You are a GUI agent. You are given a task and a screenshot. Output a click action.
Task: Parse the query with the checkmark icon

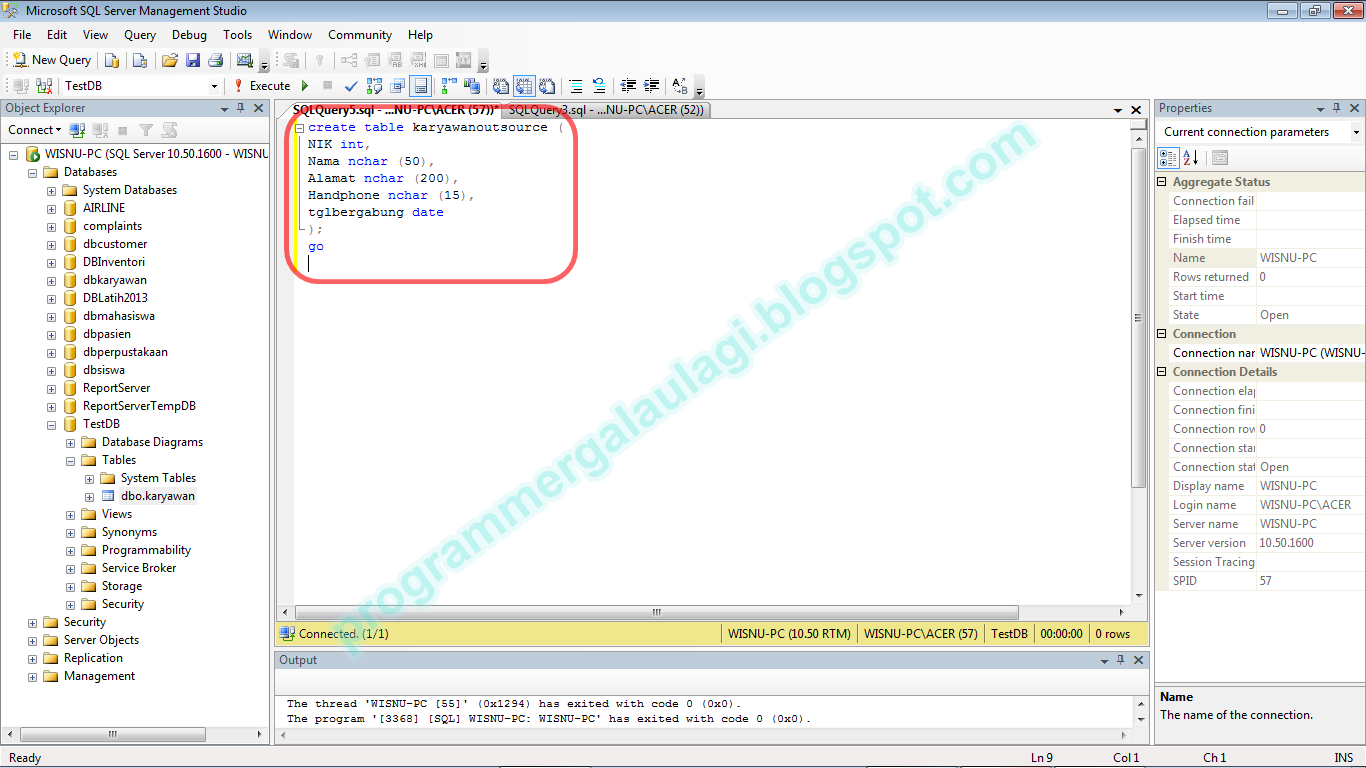click(349, 86)
